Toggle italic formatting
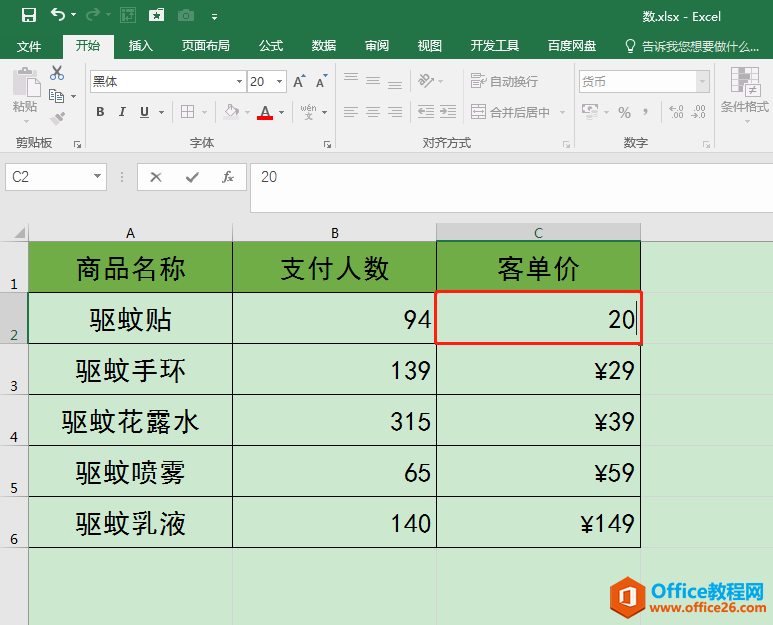773x625 pixels. (123, 112)
